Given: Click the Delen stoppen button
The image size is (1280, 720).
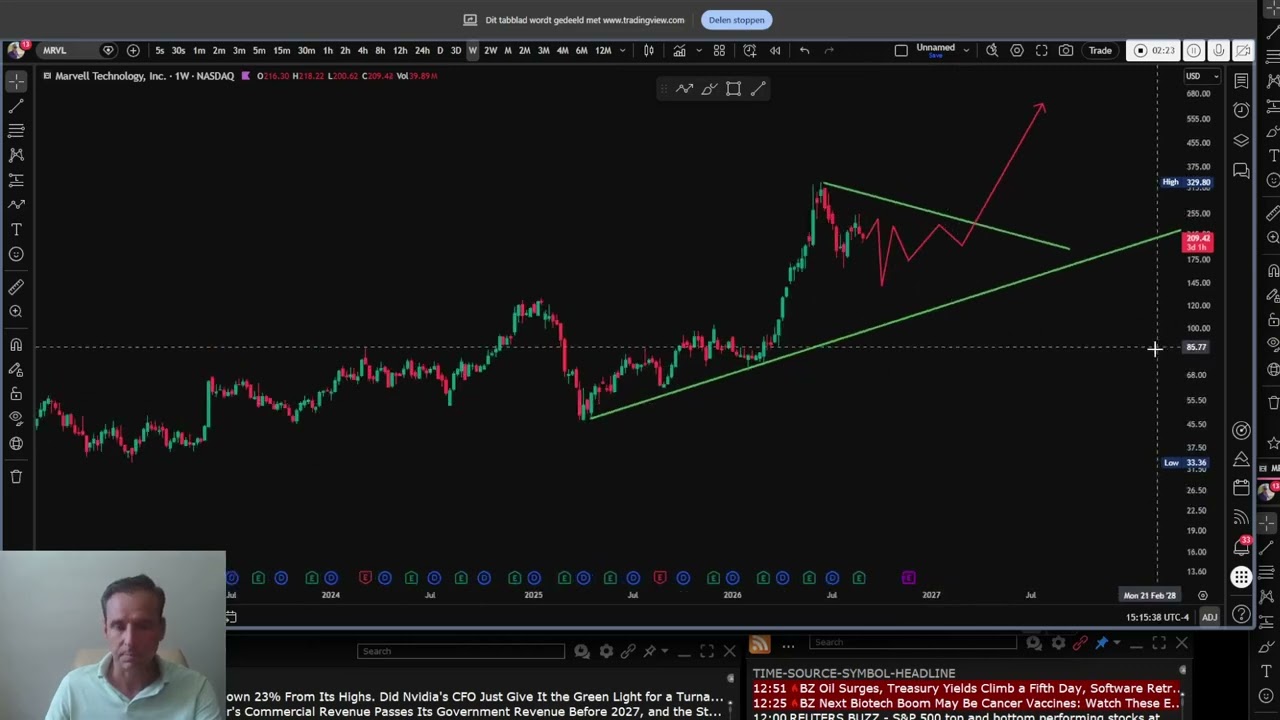Looking at the screenshot, I should (736, 20).
